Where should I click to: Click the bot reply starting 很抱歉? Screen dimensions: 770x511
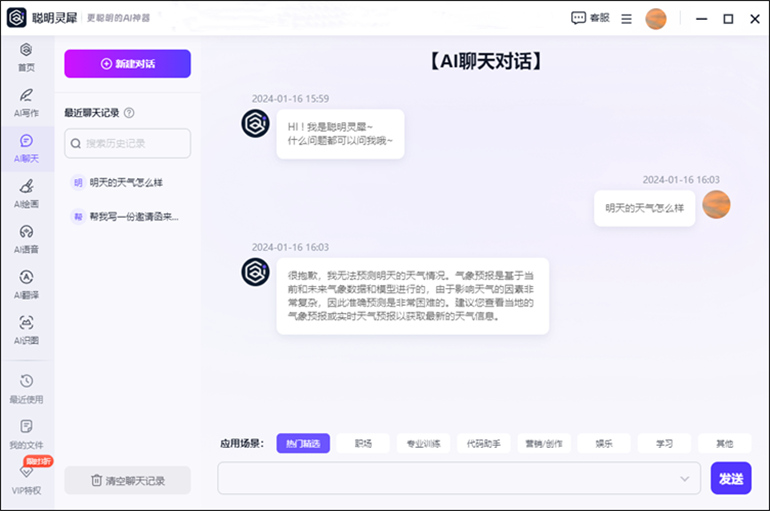click(x=412, y=296)
